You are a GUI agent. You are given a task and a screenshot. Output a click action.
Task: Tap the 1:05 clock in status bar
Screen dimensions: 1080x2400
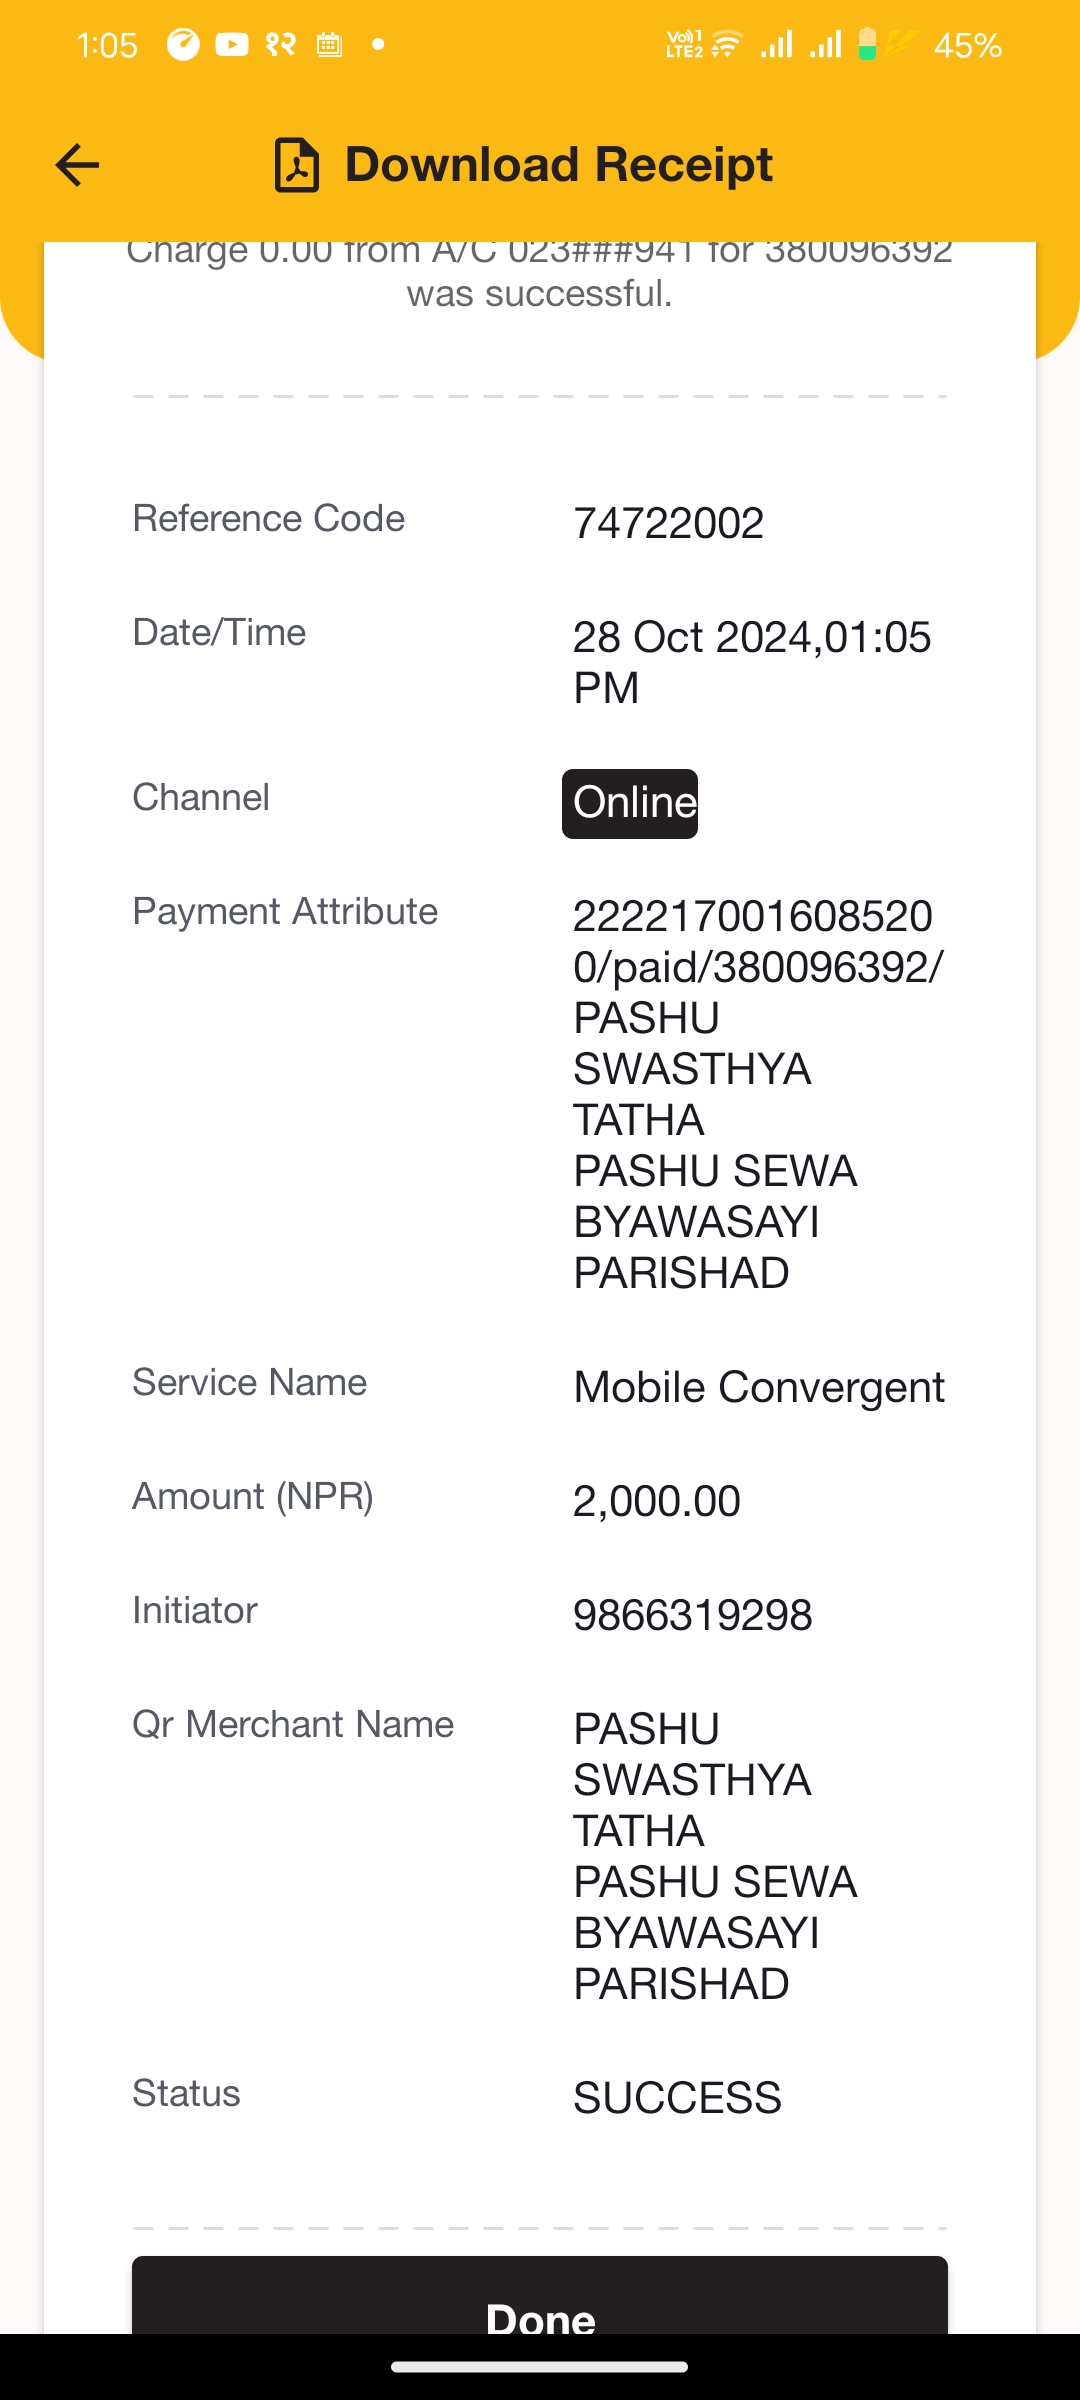107,46
